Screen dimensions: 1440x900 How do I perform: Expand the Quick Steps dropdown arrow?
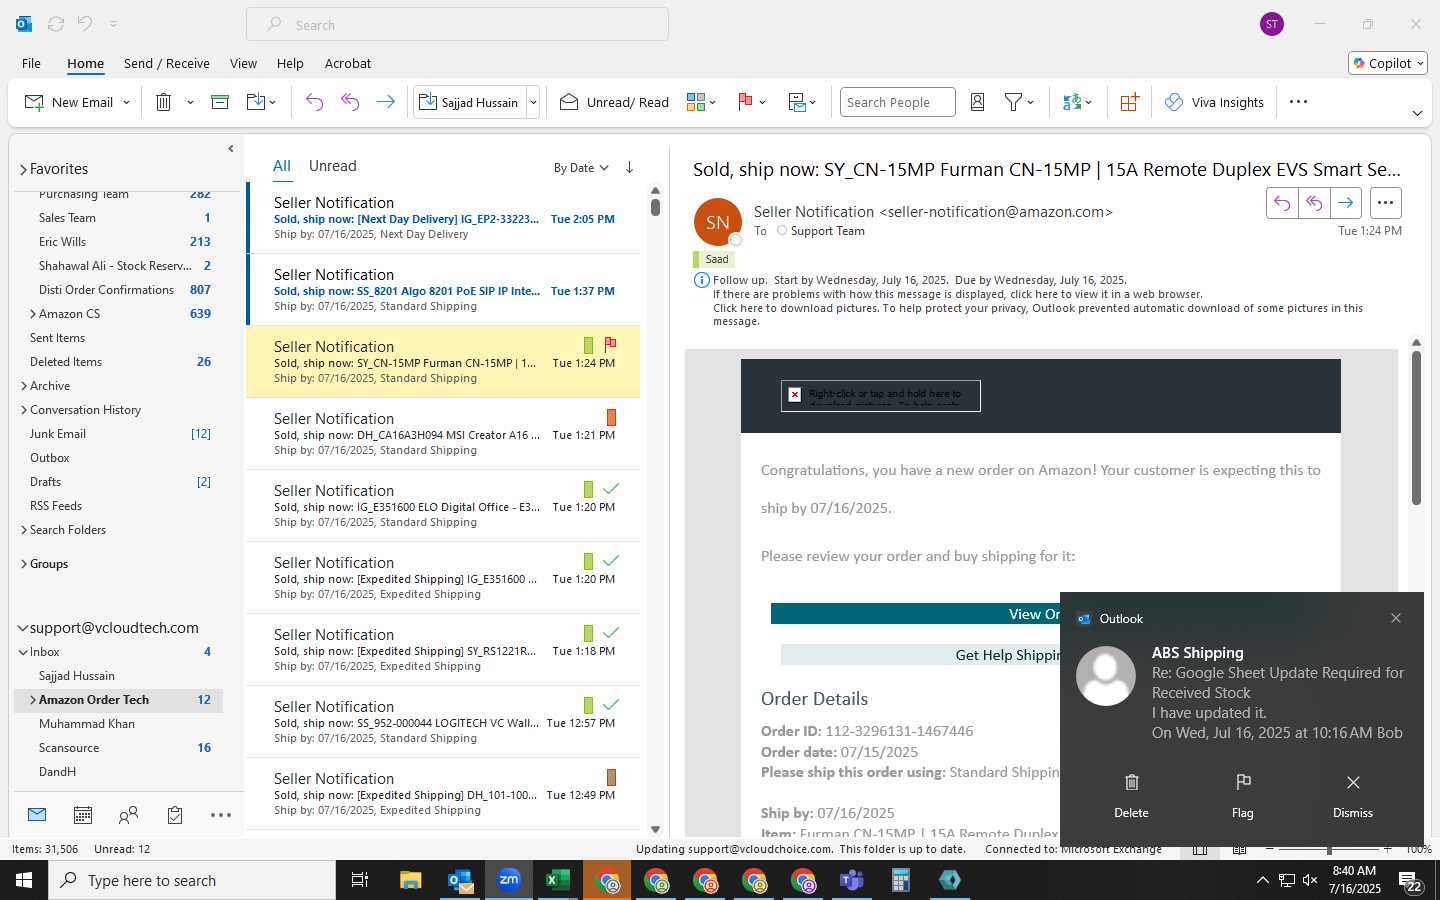[x=533, y=102]
